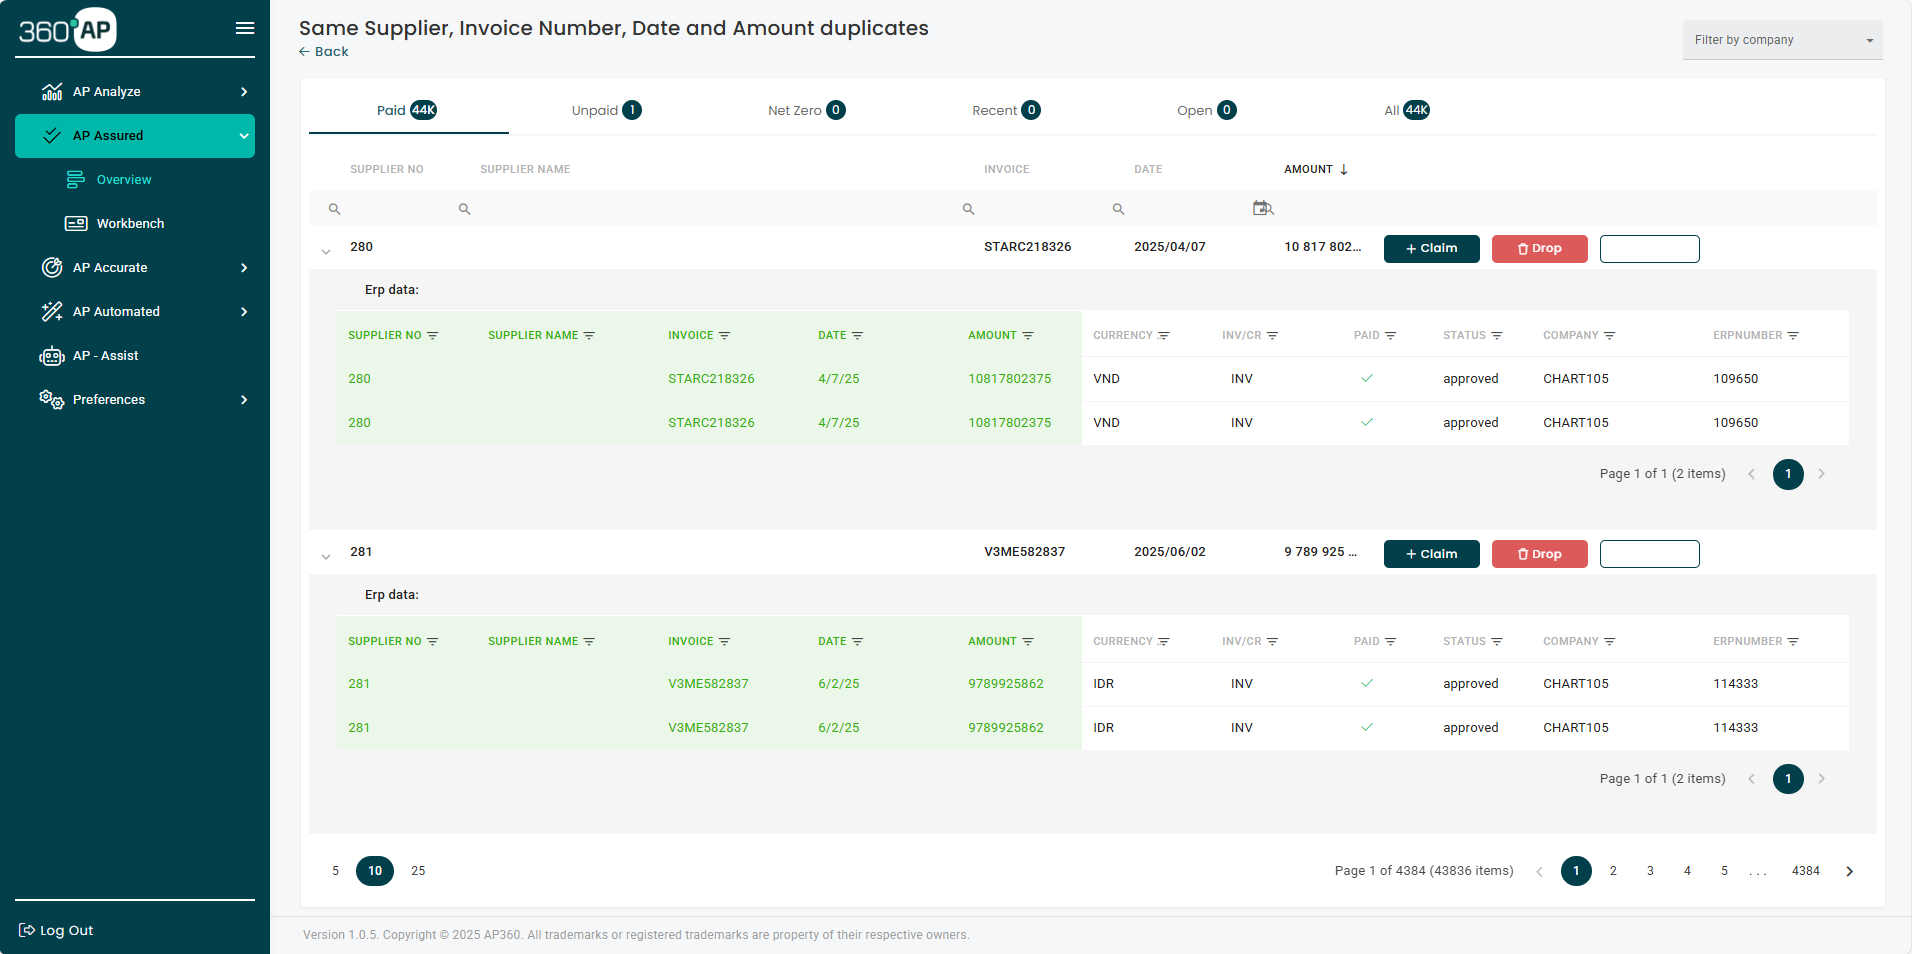This screenshot has height=954, width=1912.
Task: Open the sidebar hamburger menu
Action: 244,28
